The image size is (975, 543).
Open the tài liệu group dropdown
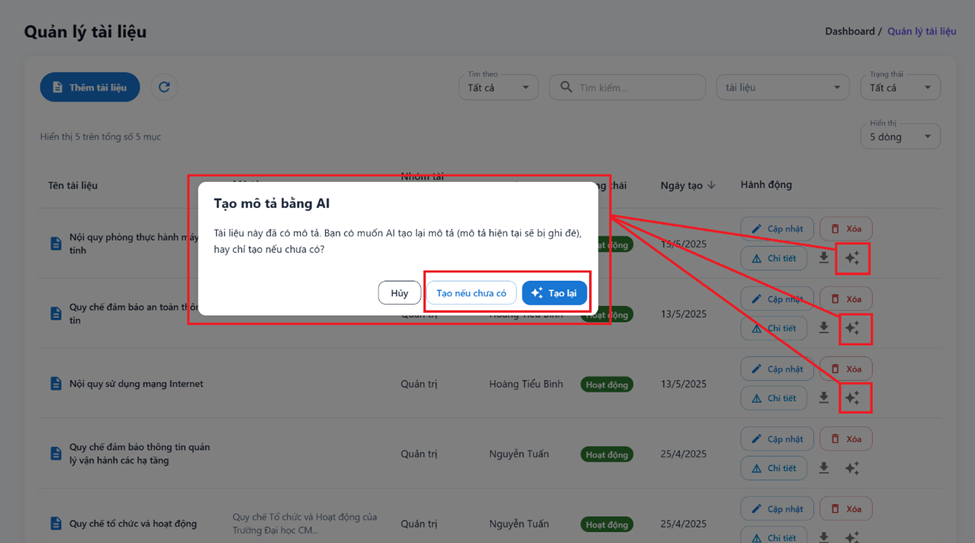782,87
